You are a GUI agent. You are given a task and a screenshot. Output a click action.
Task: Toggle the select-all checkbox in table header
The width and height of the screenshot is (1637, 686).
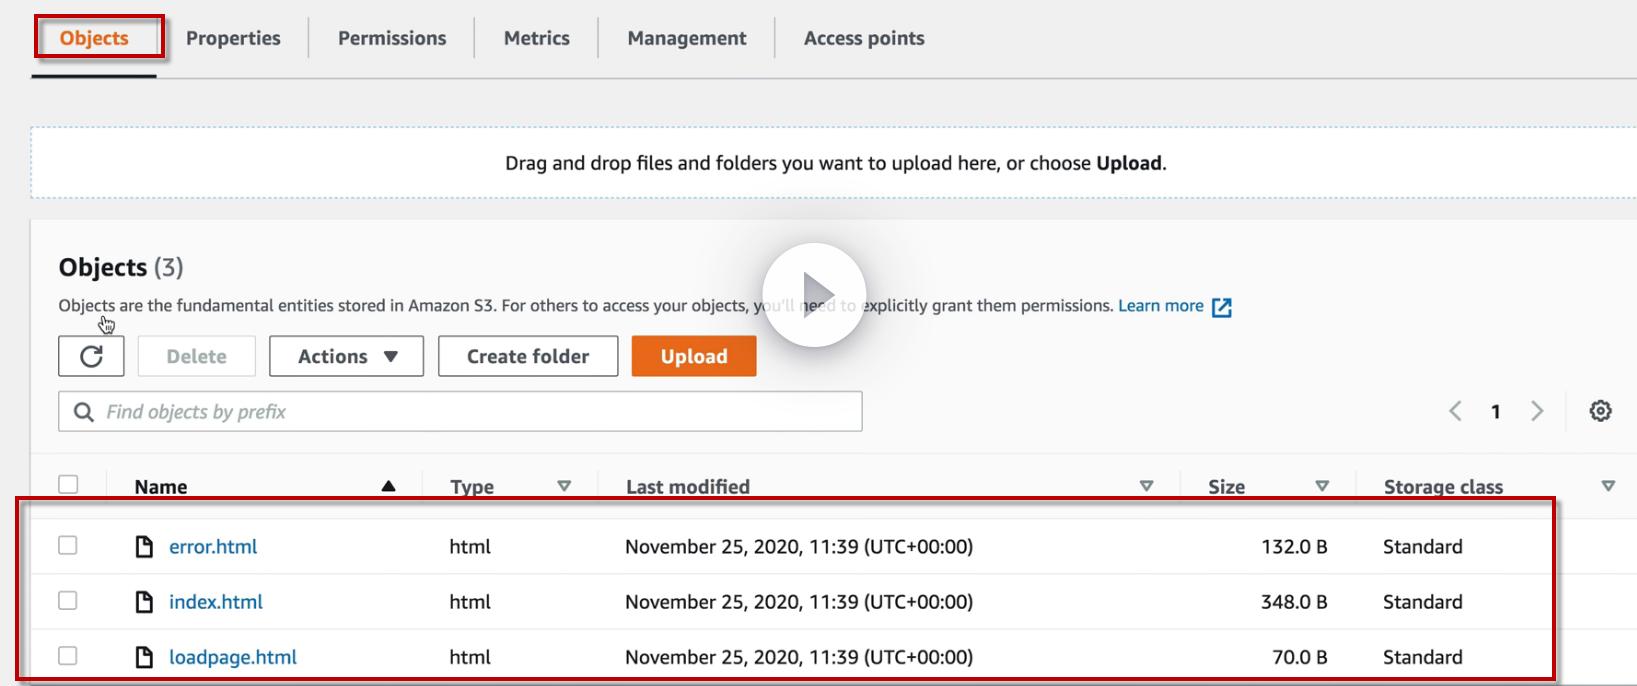coord(68,485)
